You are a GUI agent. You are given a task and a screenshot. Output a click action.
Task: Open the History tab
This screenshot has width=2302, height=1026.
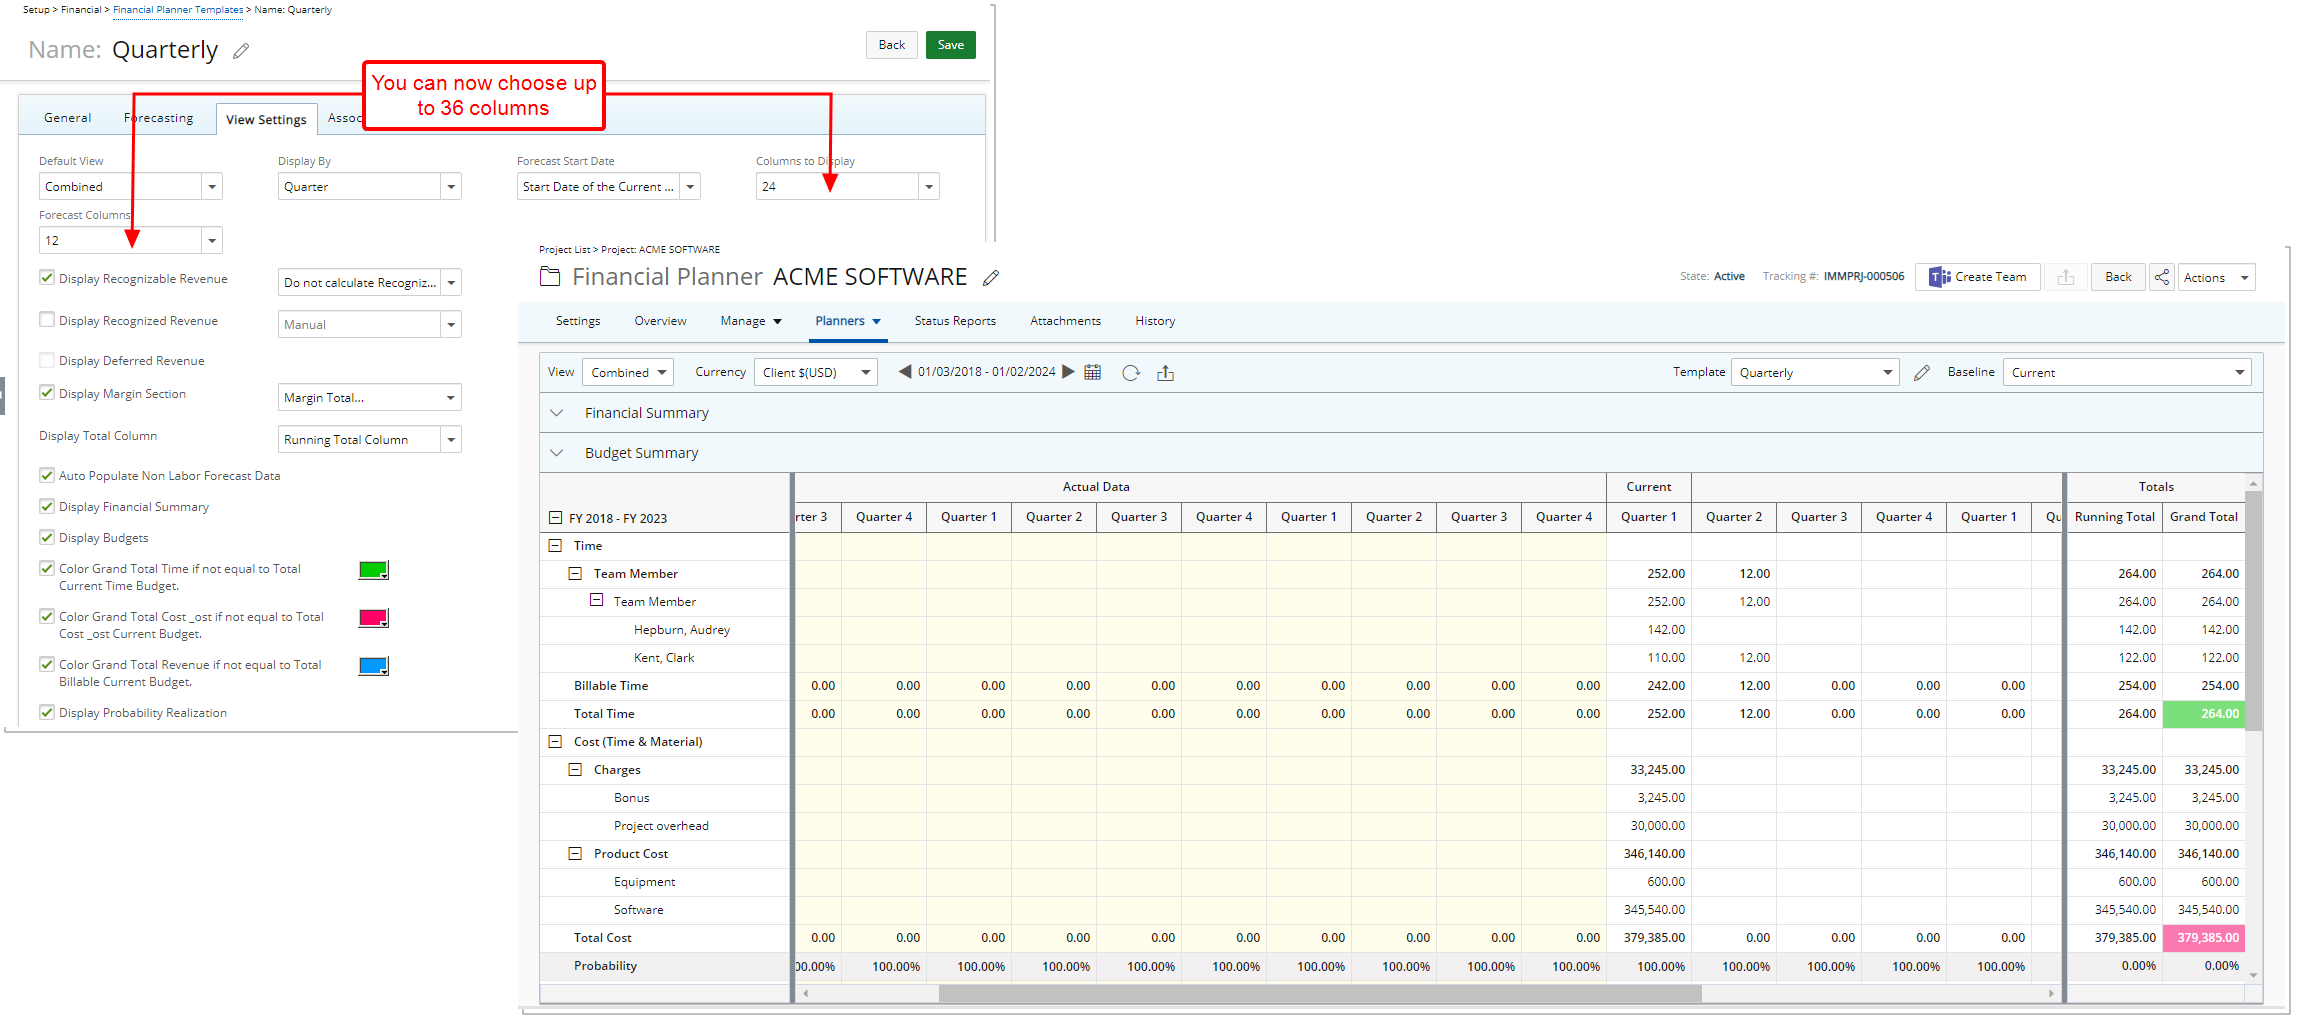tap(1155, 321)
